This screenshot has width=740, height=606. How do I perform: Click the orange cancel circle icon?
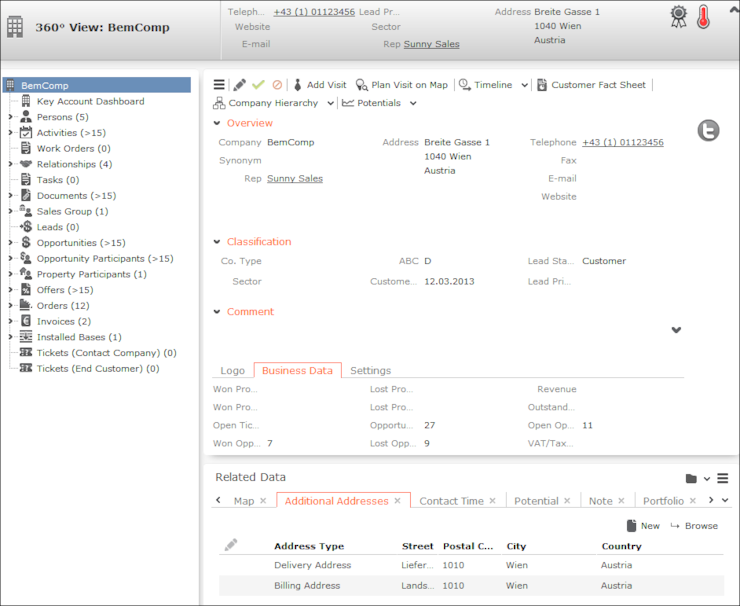coord(277,85)
